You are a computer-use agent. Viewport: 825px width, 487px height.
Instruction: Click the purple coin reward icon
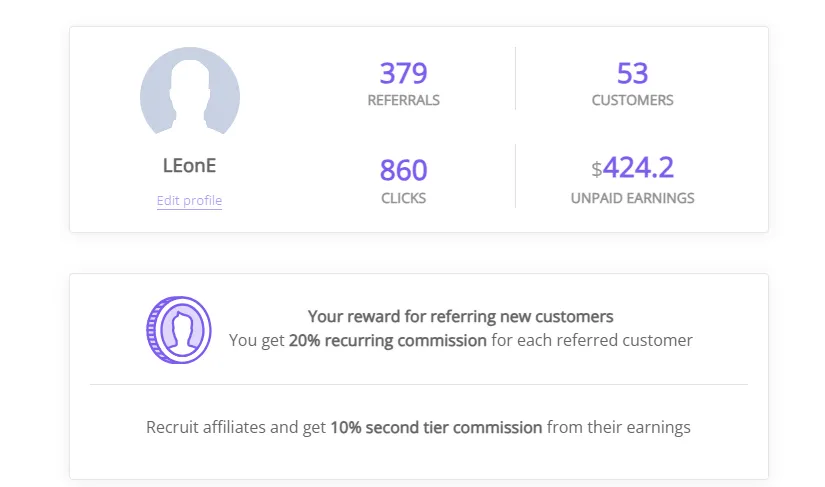tap(179, 330)
